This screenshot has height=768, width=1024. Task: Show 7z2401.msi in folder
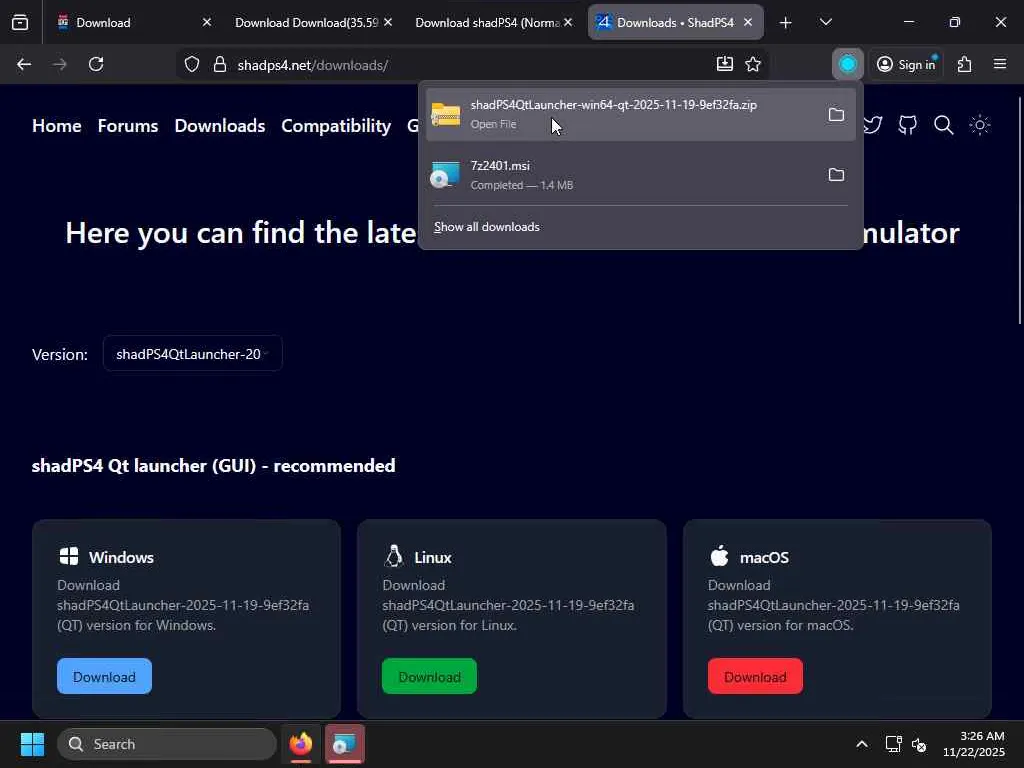(x=836, y=174)
